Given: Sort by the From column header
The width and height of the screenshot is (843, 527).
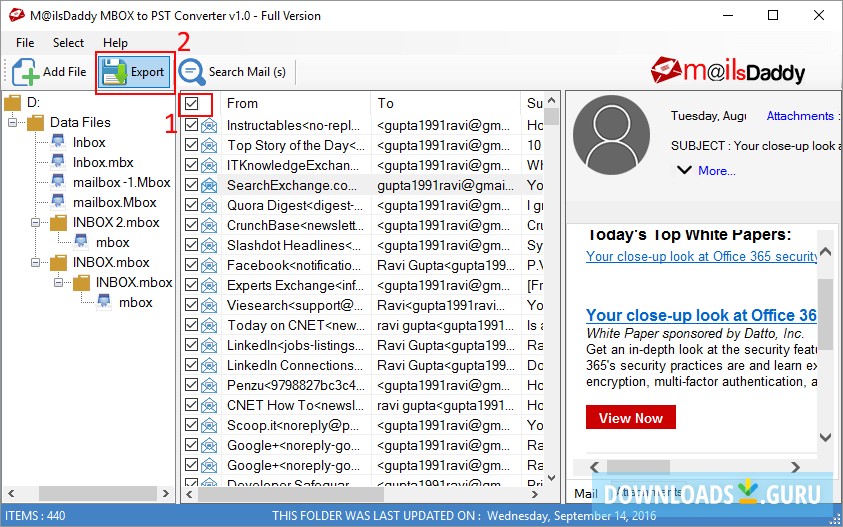Looking at the screenshot, I should tap(242, 103).
